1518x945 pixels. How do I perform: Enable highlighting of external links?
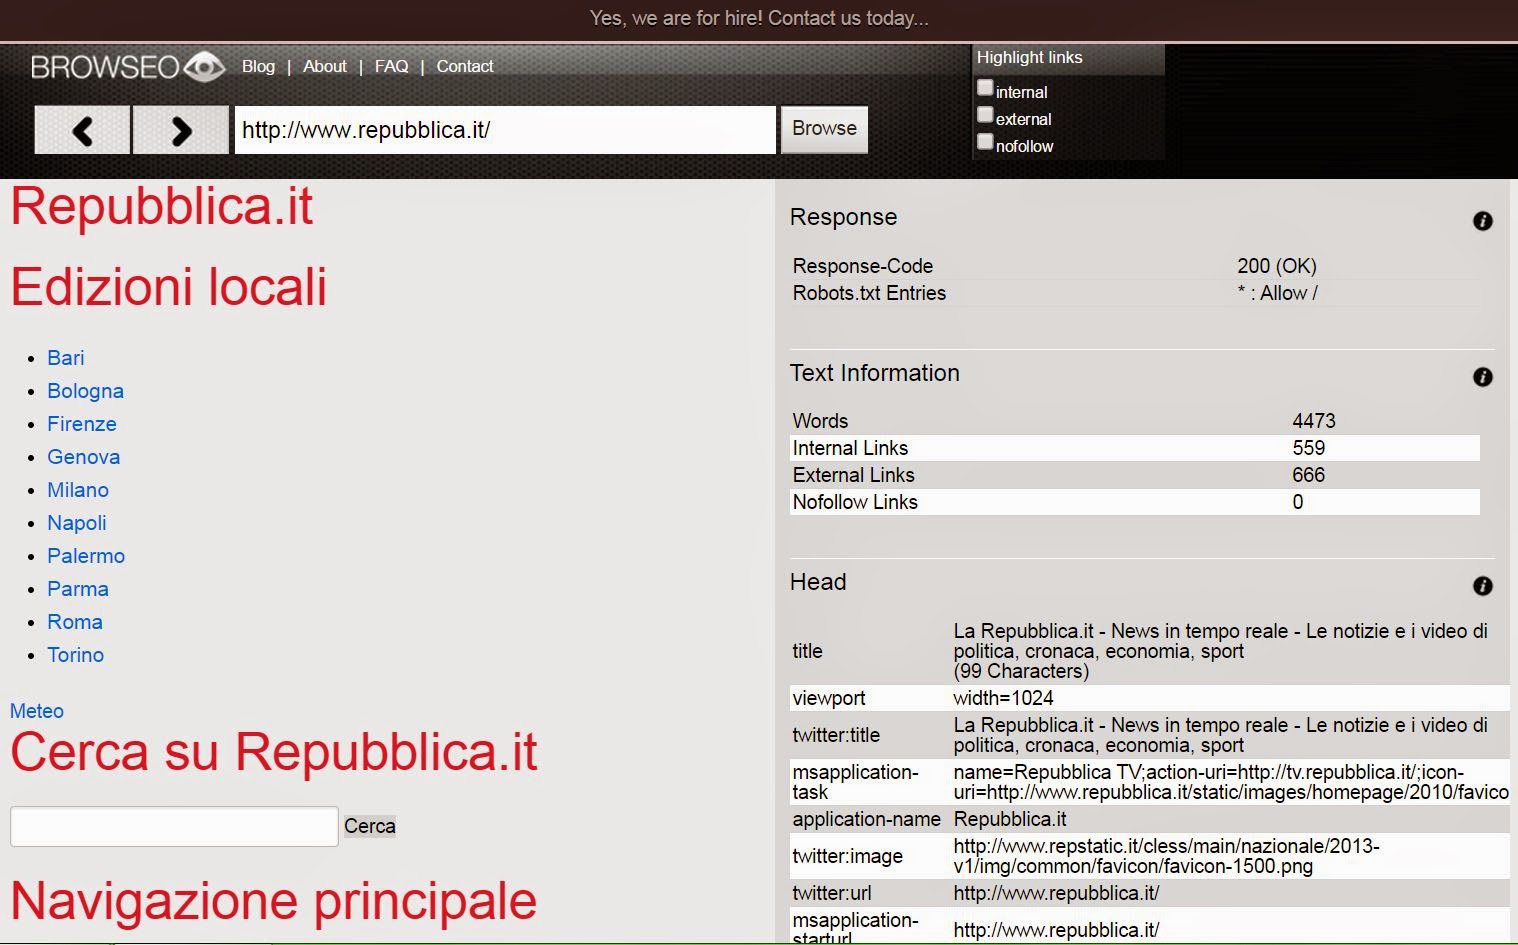tap(985, 115)
